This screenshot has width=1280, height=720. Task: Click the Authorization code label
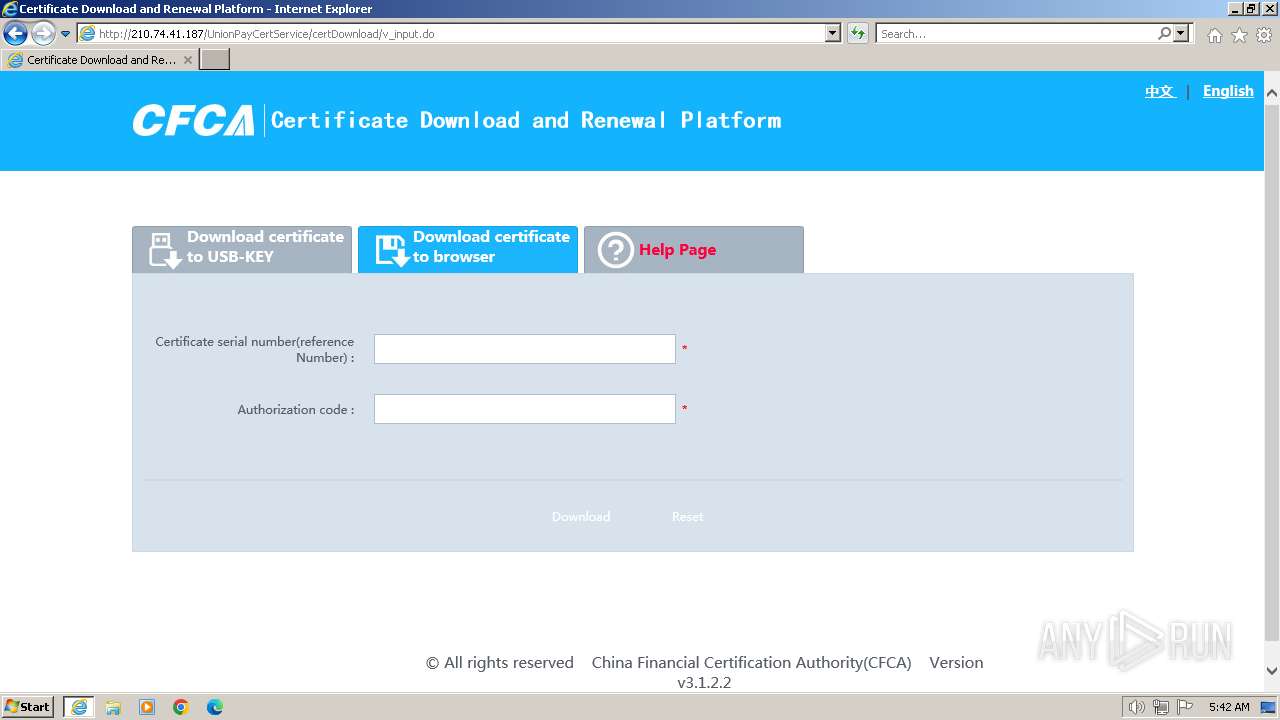click(296, 410)
